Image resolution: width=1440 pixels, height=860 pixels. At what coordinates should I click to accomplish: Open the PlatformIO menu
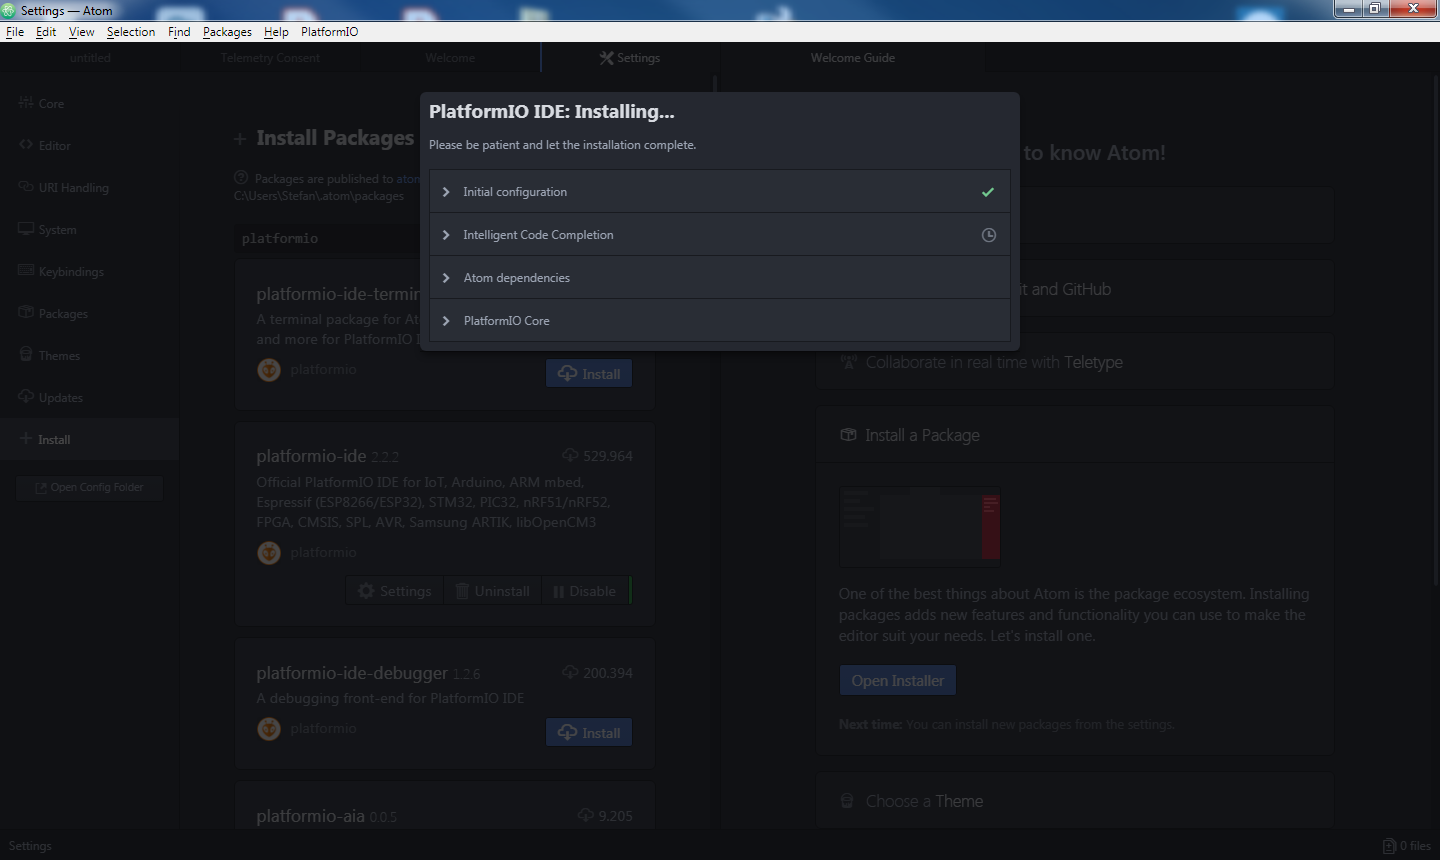(329, 32)
